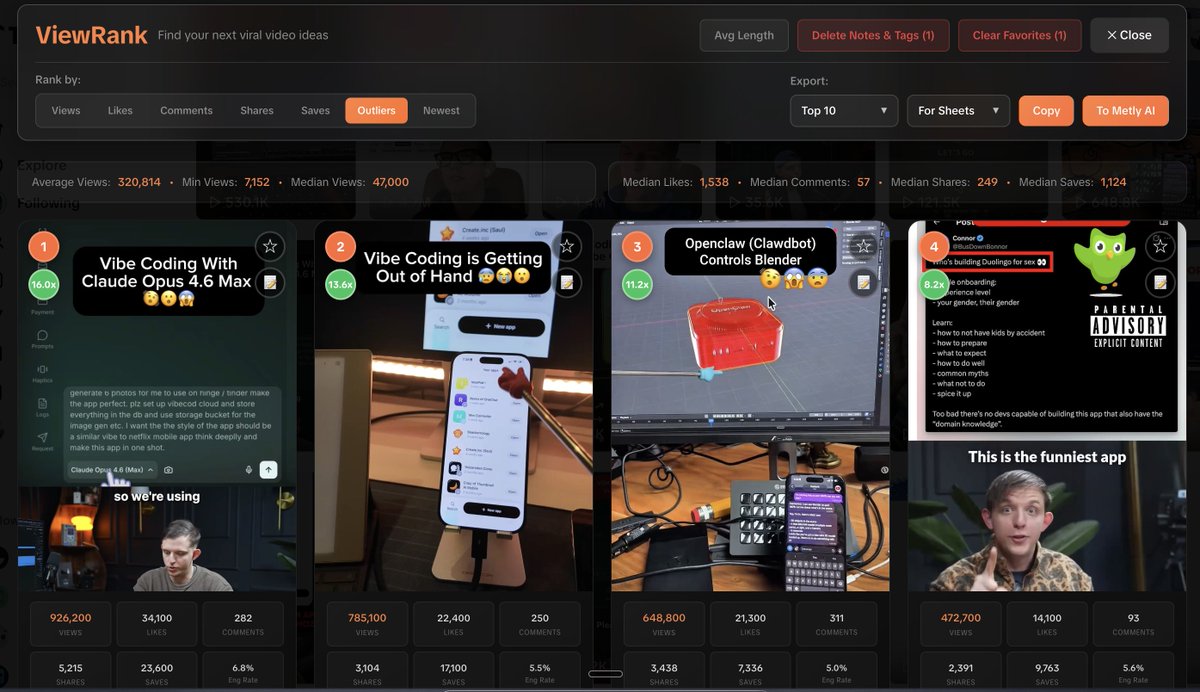Send results To Metly AI

pos(1125,111)
